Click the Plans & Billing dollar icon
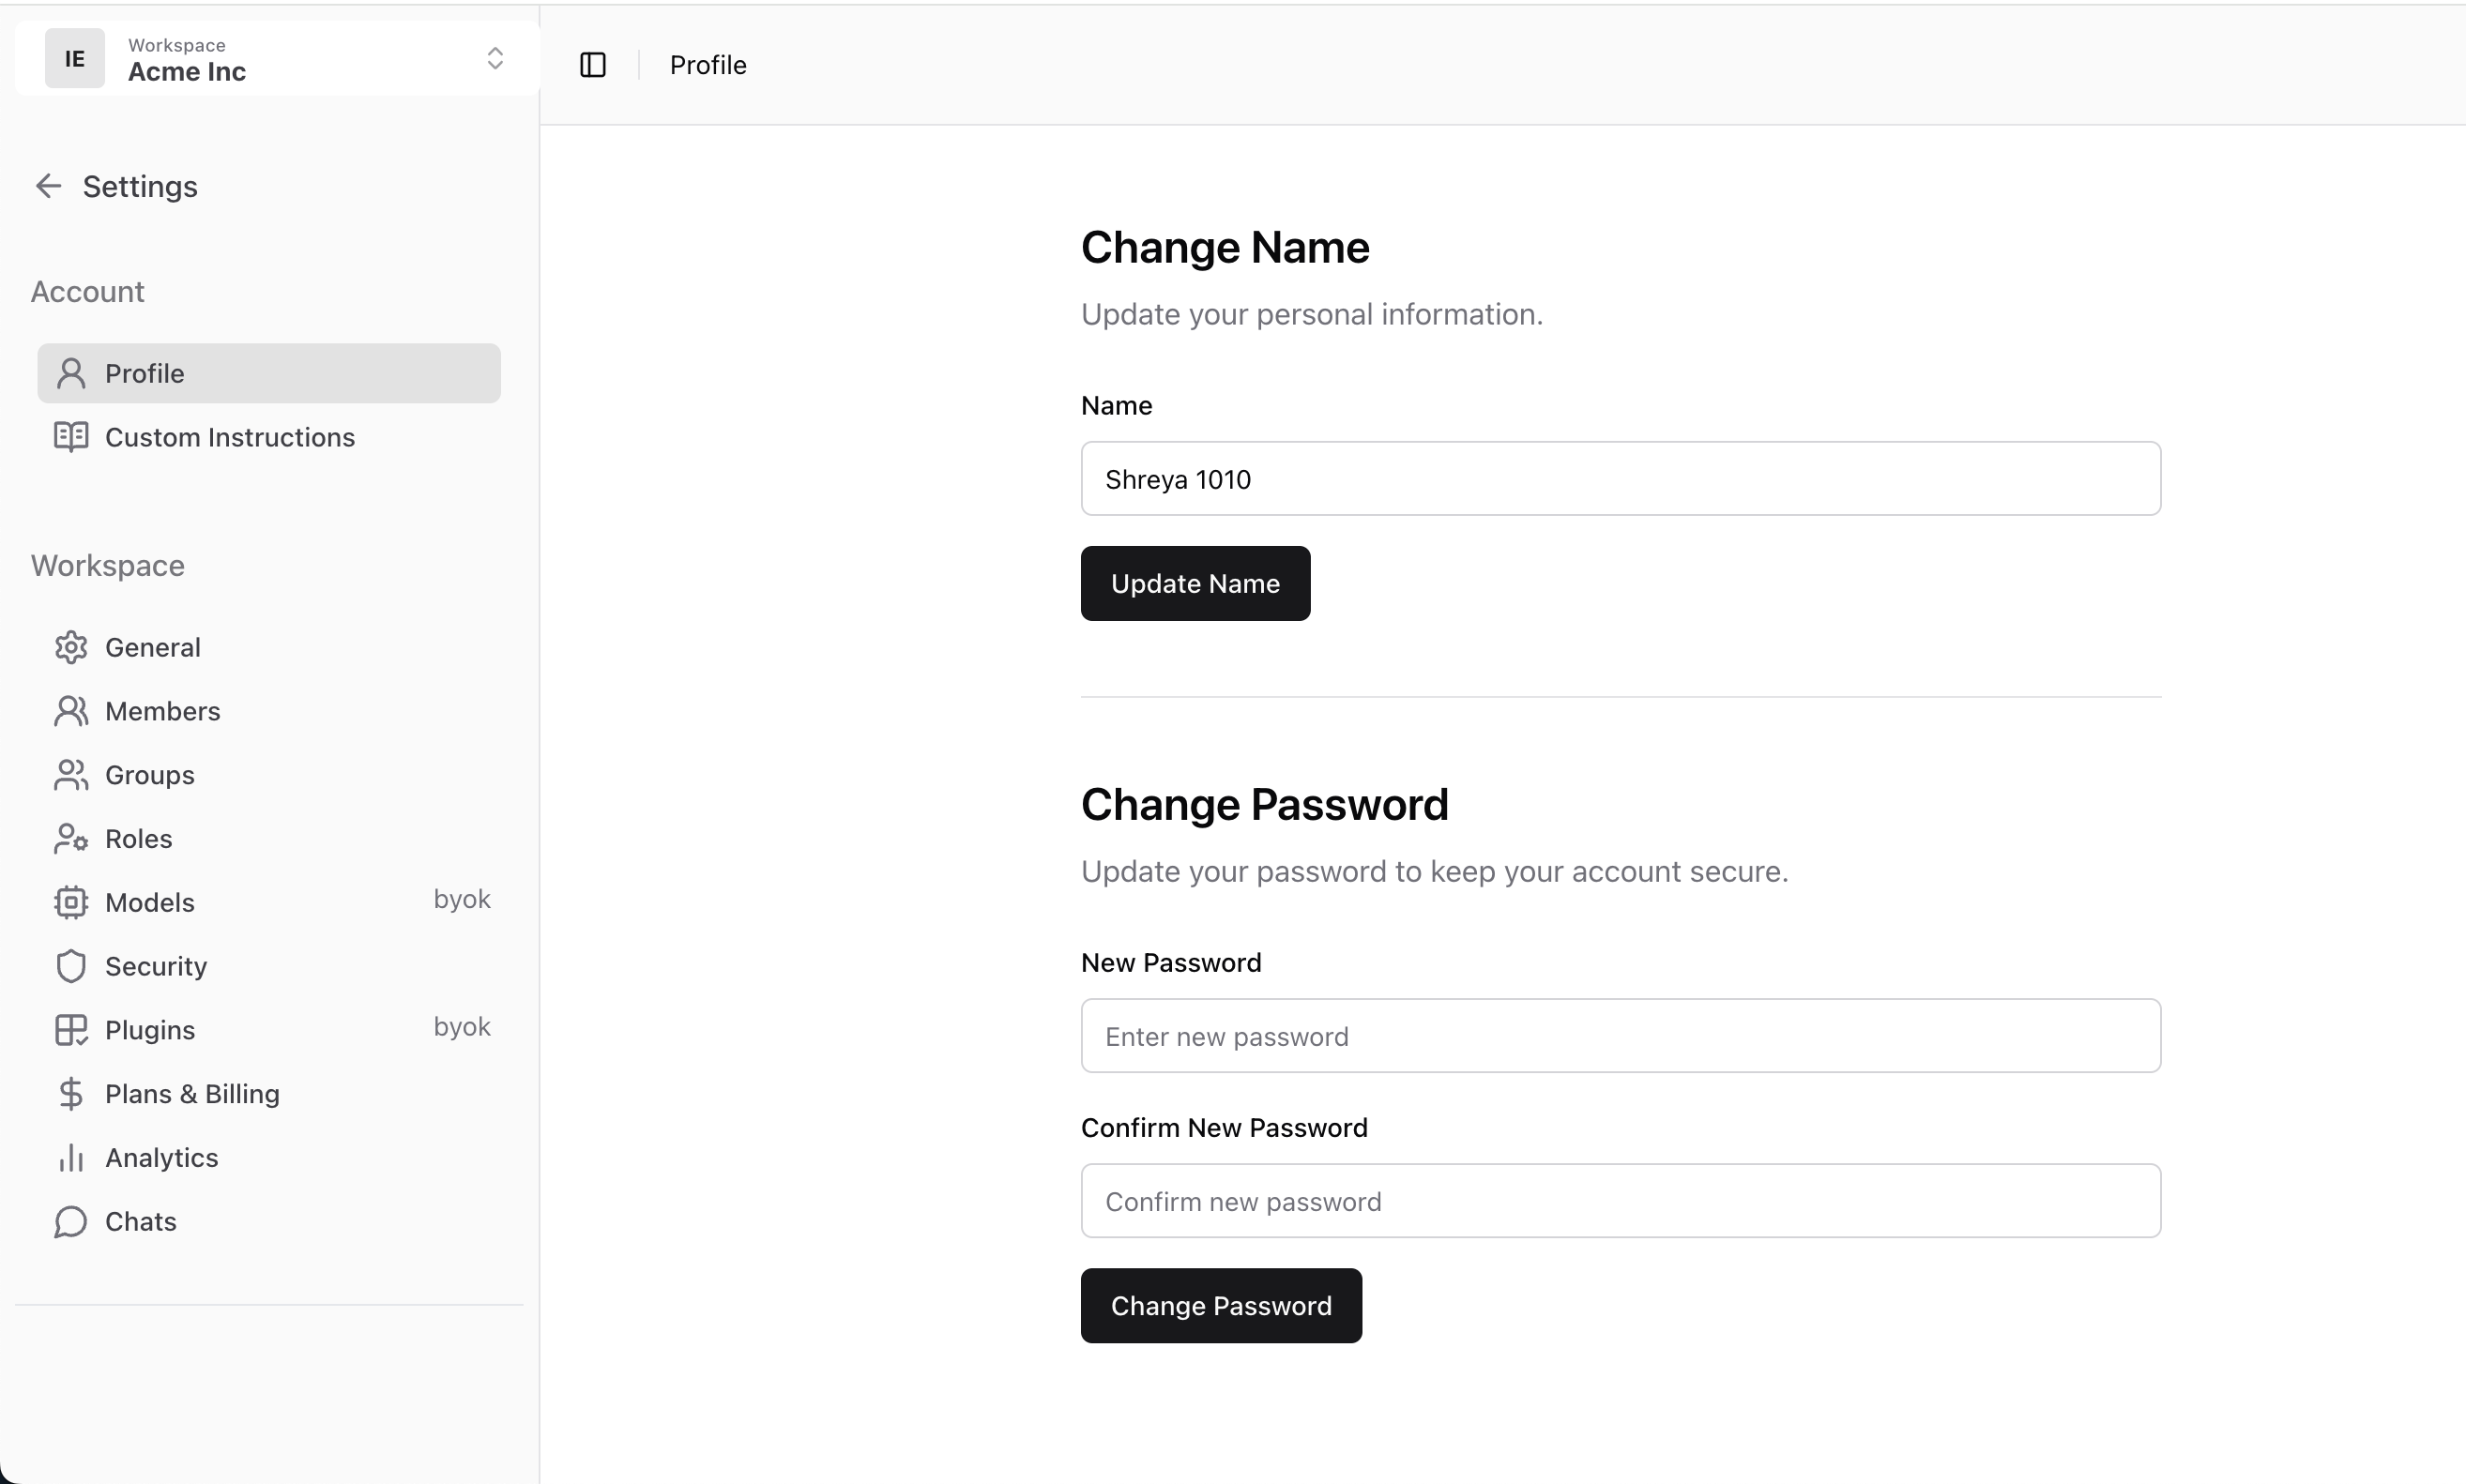 pyautogui.click(x=71, y=1094)
